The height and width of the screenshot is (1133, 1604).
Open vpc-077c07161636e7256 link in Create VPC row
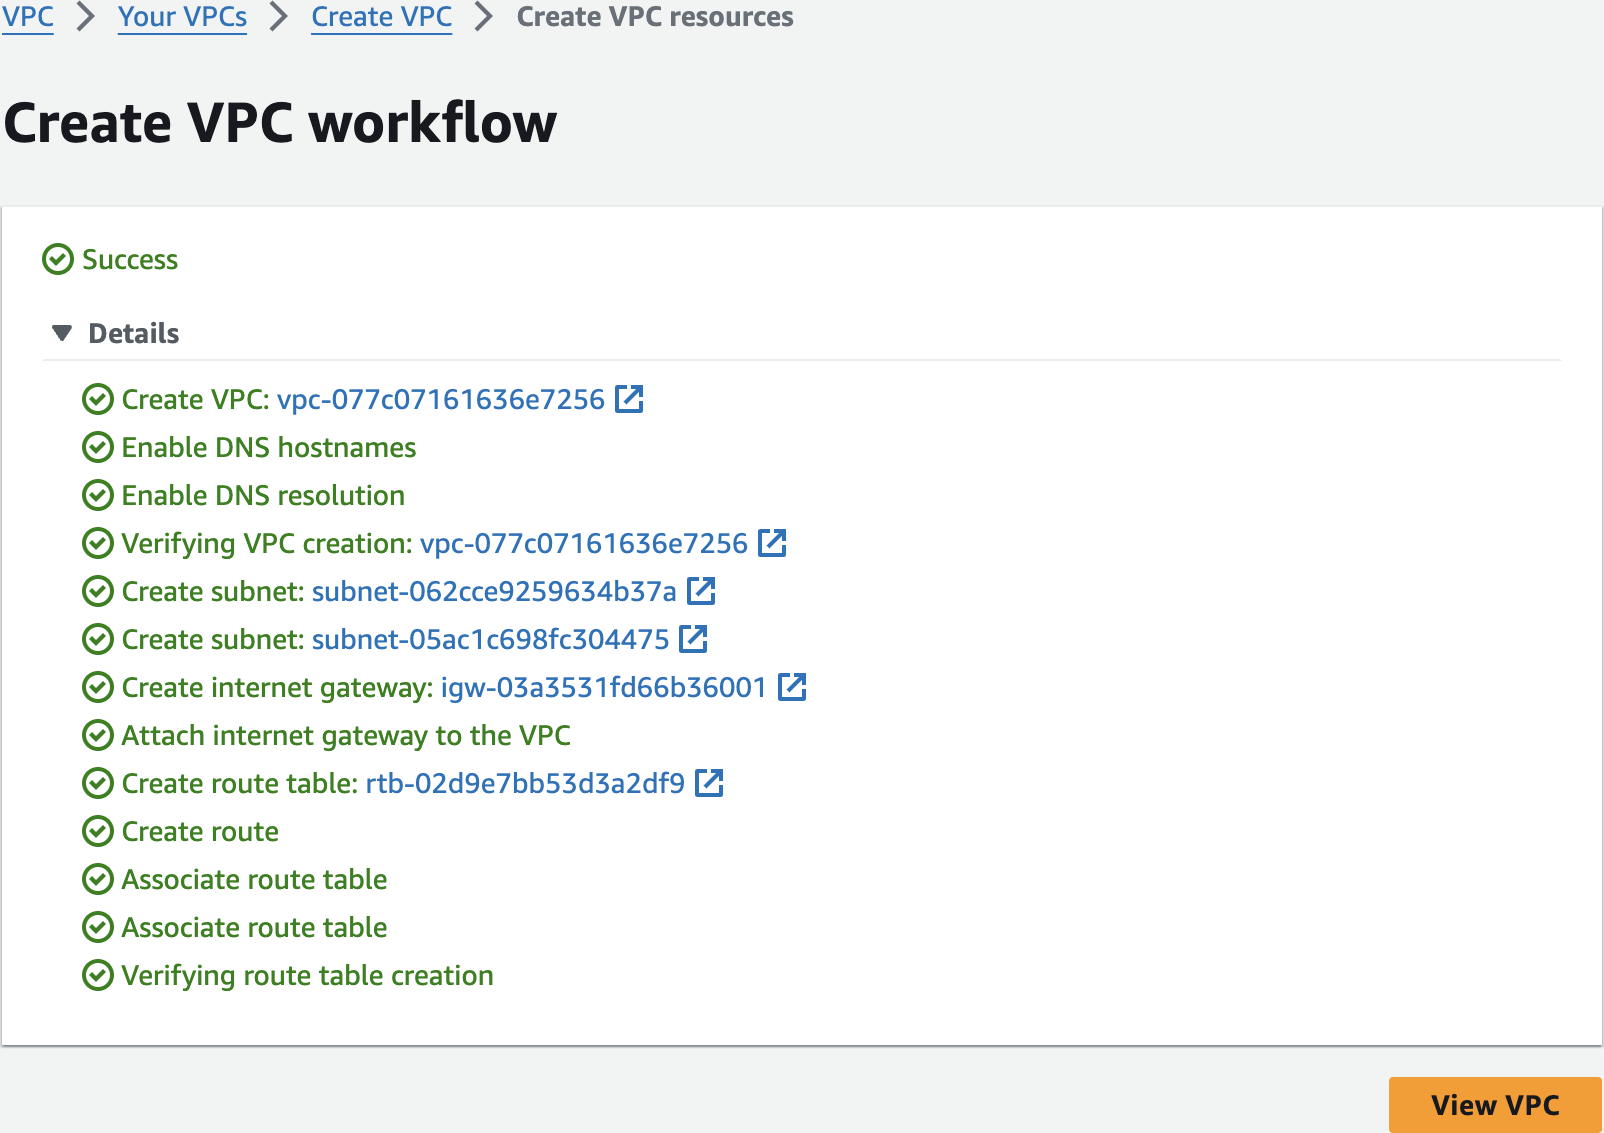click(441, 400)
